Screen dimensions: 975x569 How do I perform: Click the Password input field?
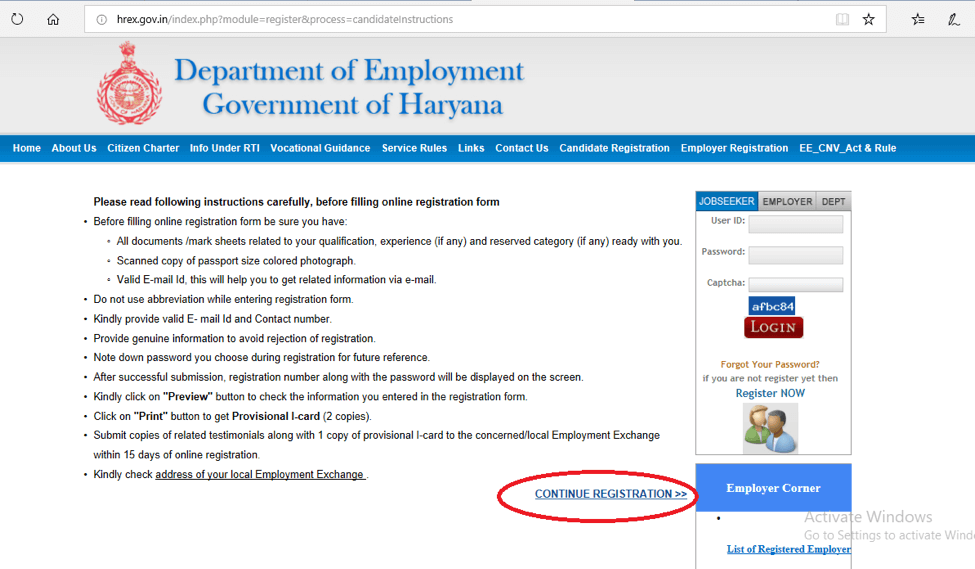(796, 255)
